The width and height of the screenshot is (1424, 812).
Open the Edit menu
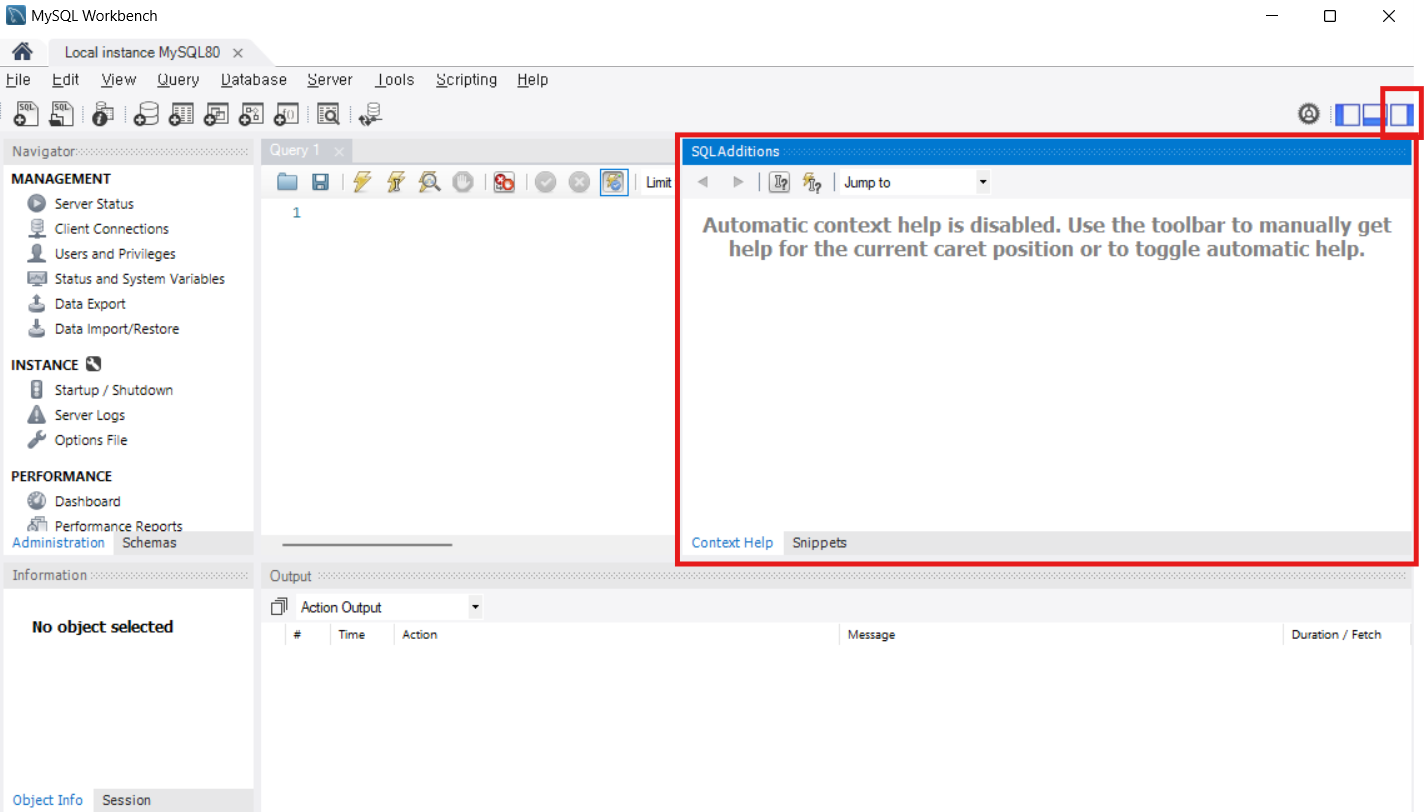pyautogui.click(x=65, y=80)
